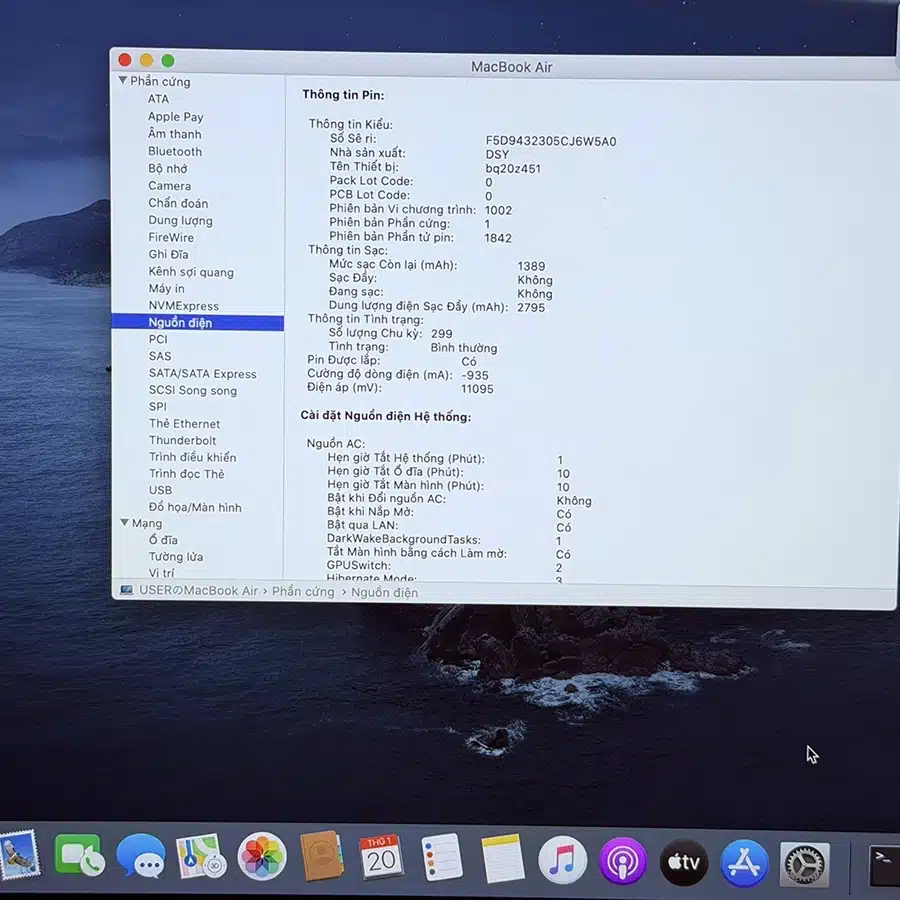Viewport: 900px width, 900px height.
Task: Collapse the Mạng section triangle
Action: click(124, 523)
